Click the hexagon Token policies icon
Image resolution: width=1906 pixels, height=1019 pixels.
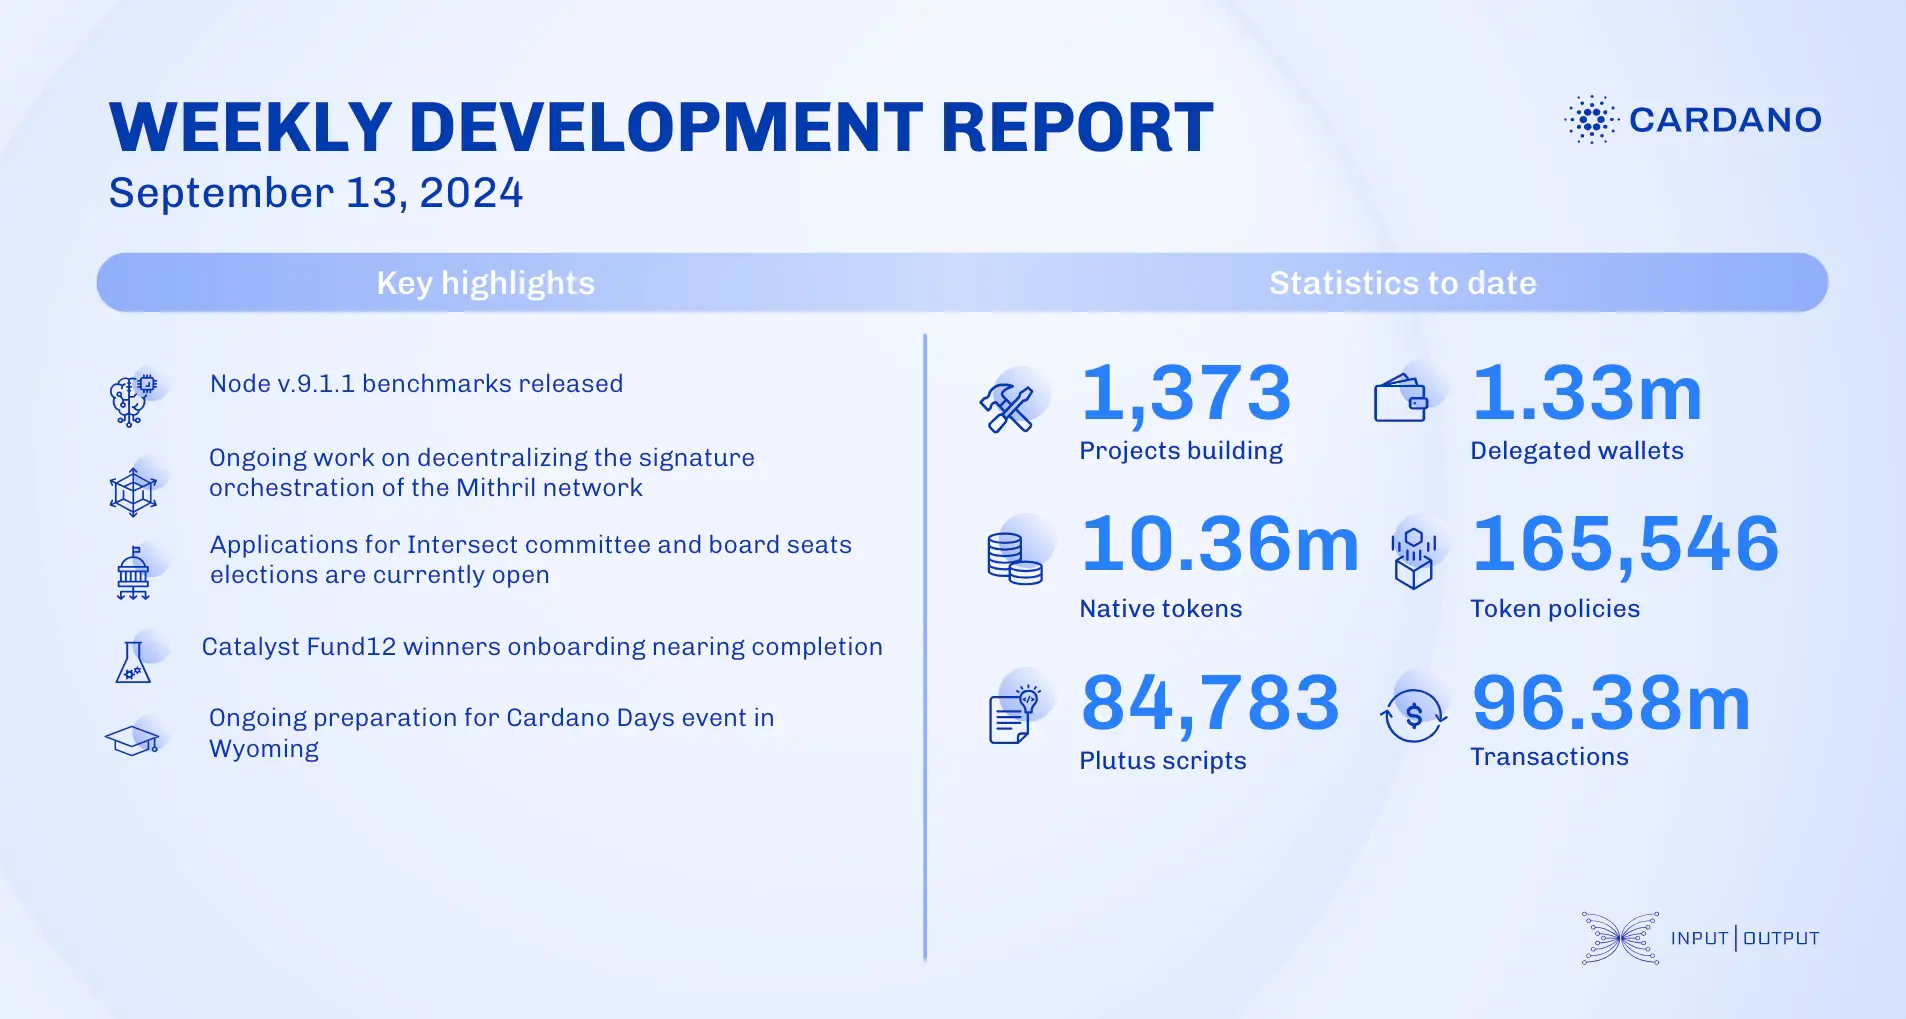(1414, 560)
